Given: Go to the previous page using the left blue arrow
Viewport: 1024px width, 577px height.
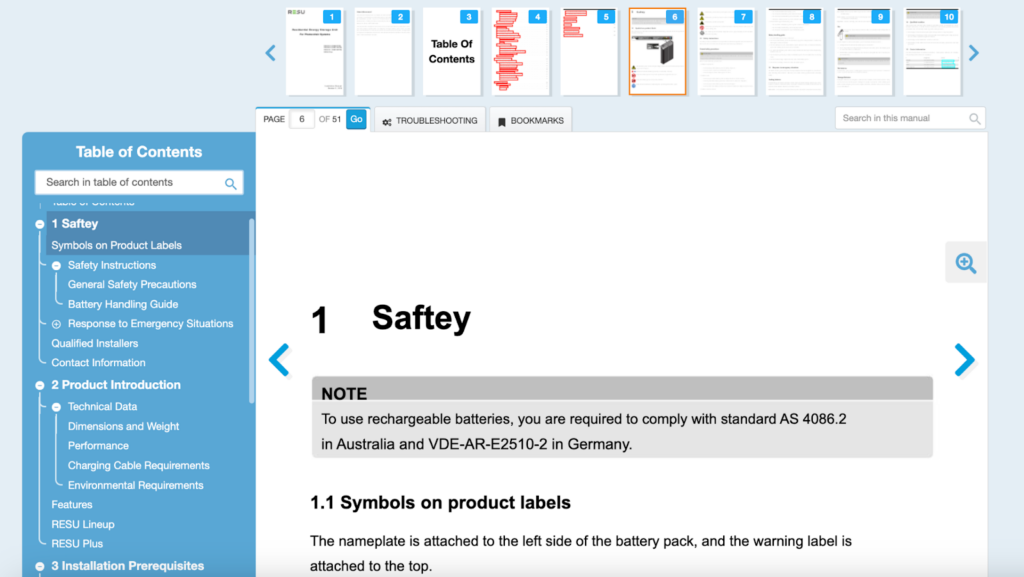Looking at the screenshot, I should 279,360.
